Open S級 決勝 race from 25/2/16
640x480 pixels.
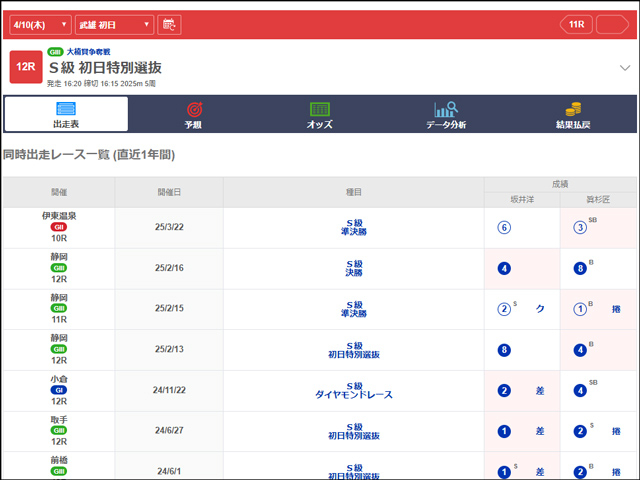pos(353,268)
